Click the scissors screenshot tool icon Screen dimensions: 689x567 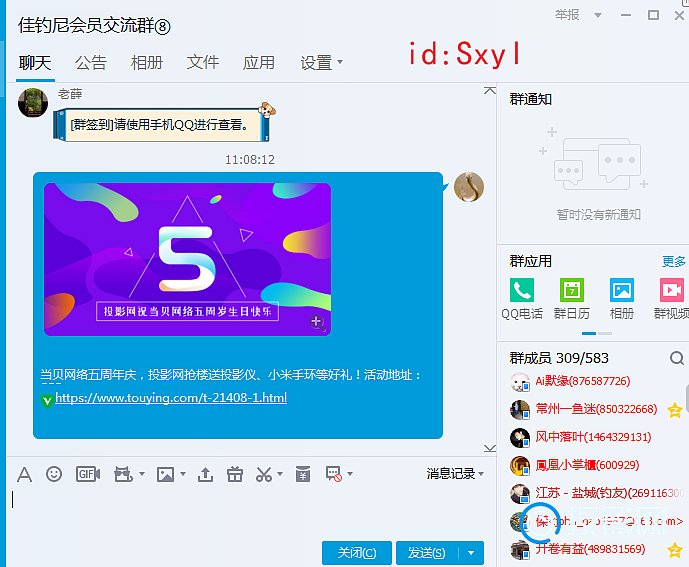(x=264, y=474)
